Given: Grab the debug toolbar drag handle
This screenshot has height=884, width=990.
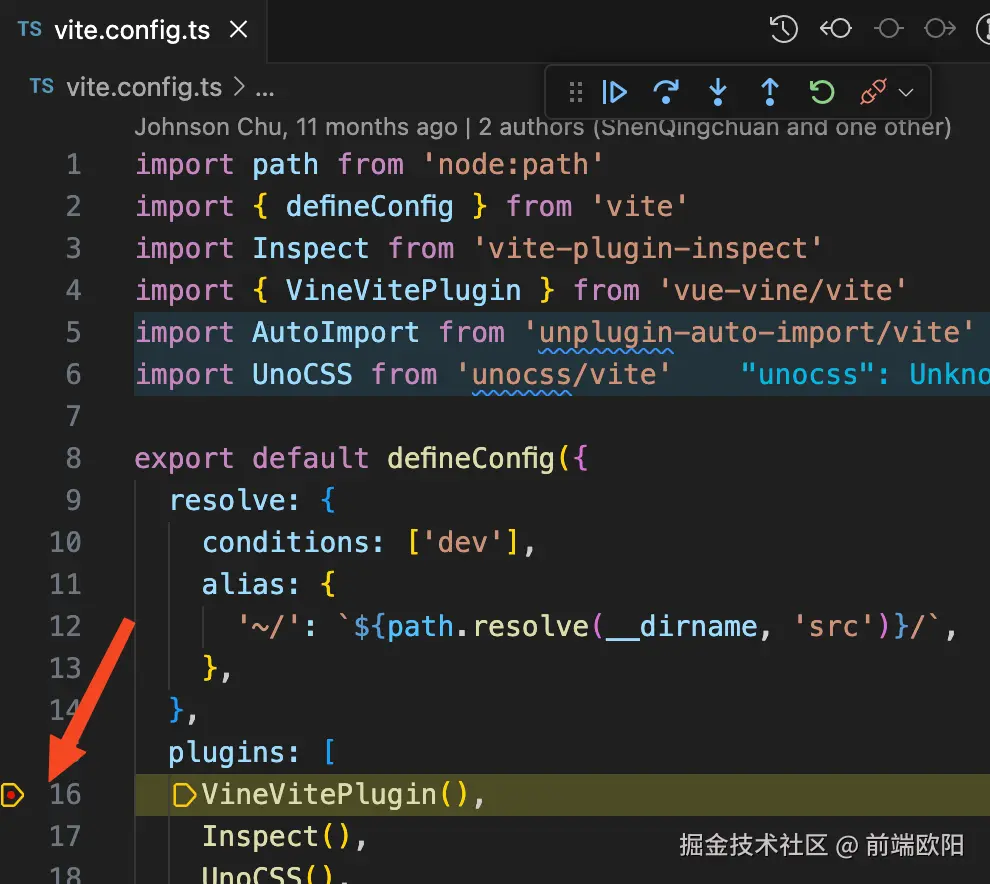Looking at the screenshot, I should tap(575, 92).
